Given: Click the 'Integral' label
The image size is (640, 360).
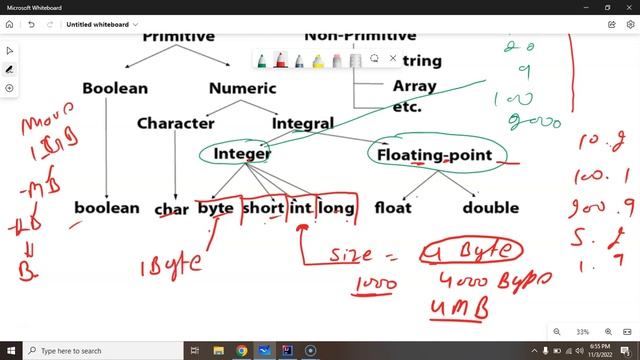Looking at the screenshot, I should click(x=303, y=124).
